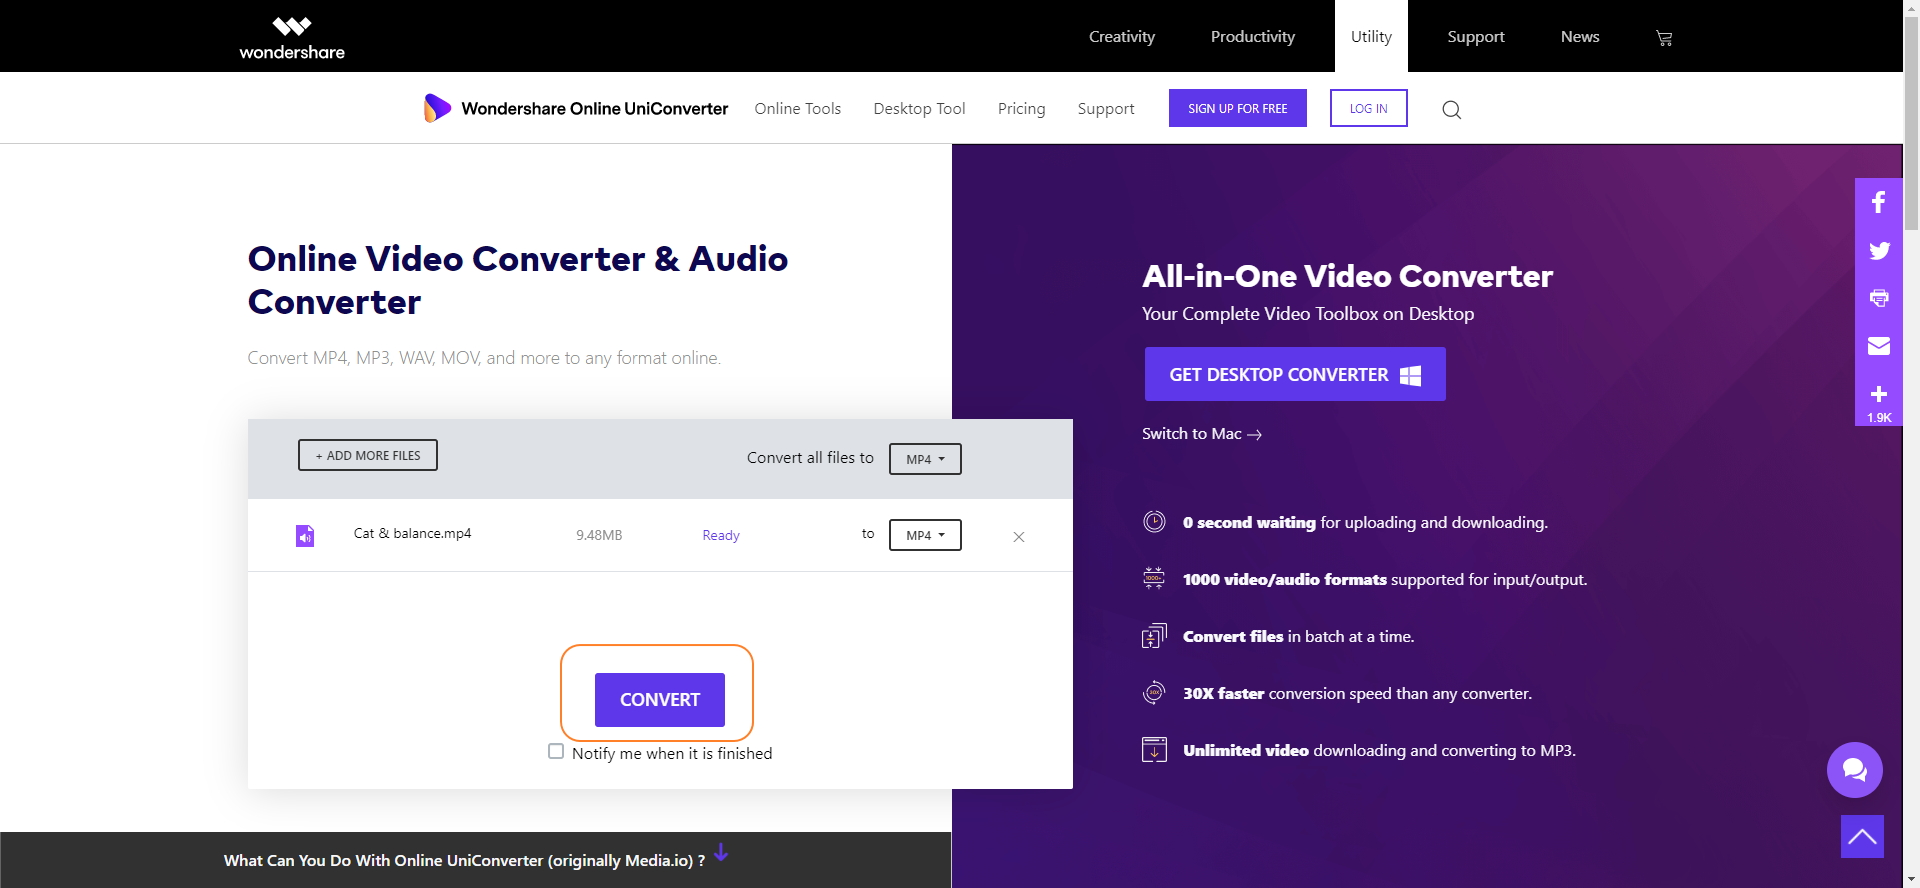This screenshot has height=888, width=1920.
Task: Click the 9.48MB file size
Action: [599, 535]
